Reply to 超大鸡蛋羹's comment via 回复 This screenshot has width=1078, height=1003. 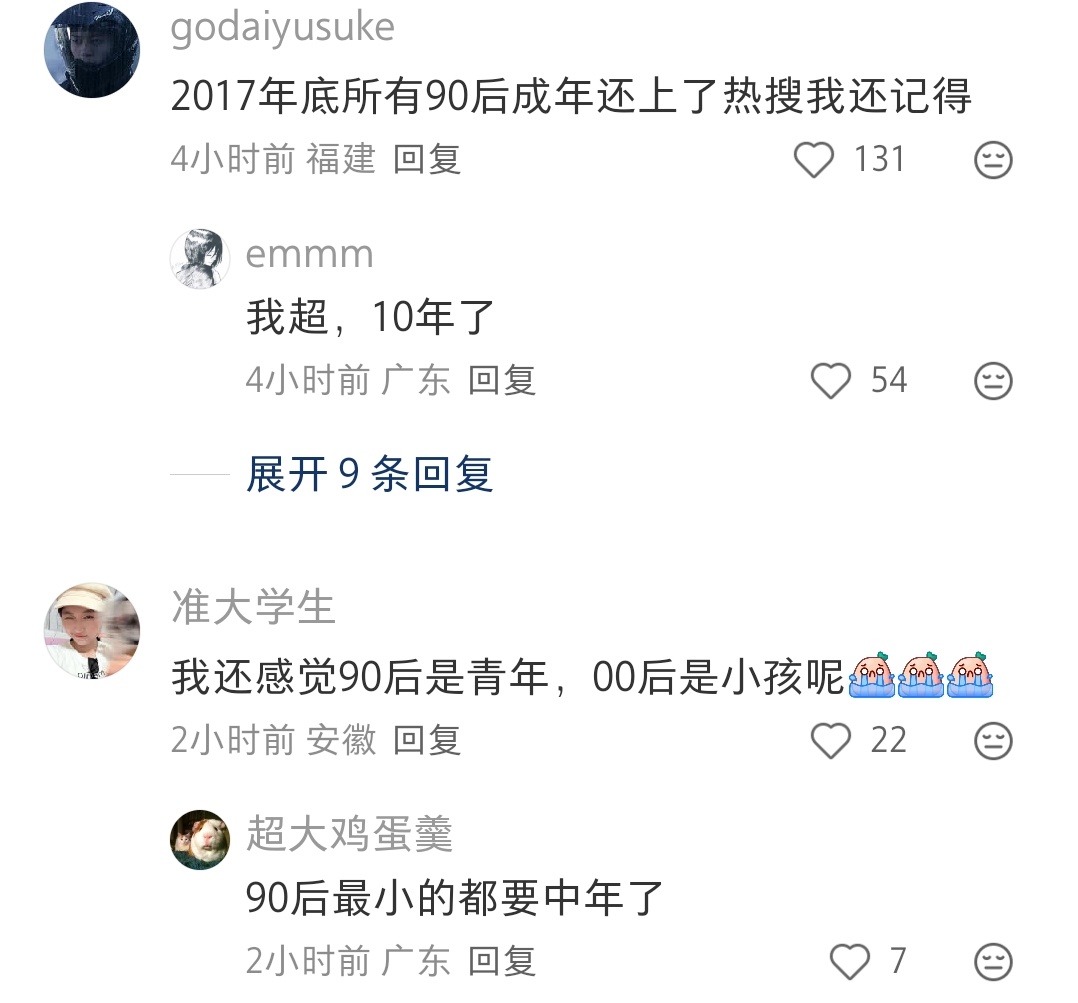click(x=502, y=960)
